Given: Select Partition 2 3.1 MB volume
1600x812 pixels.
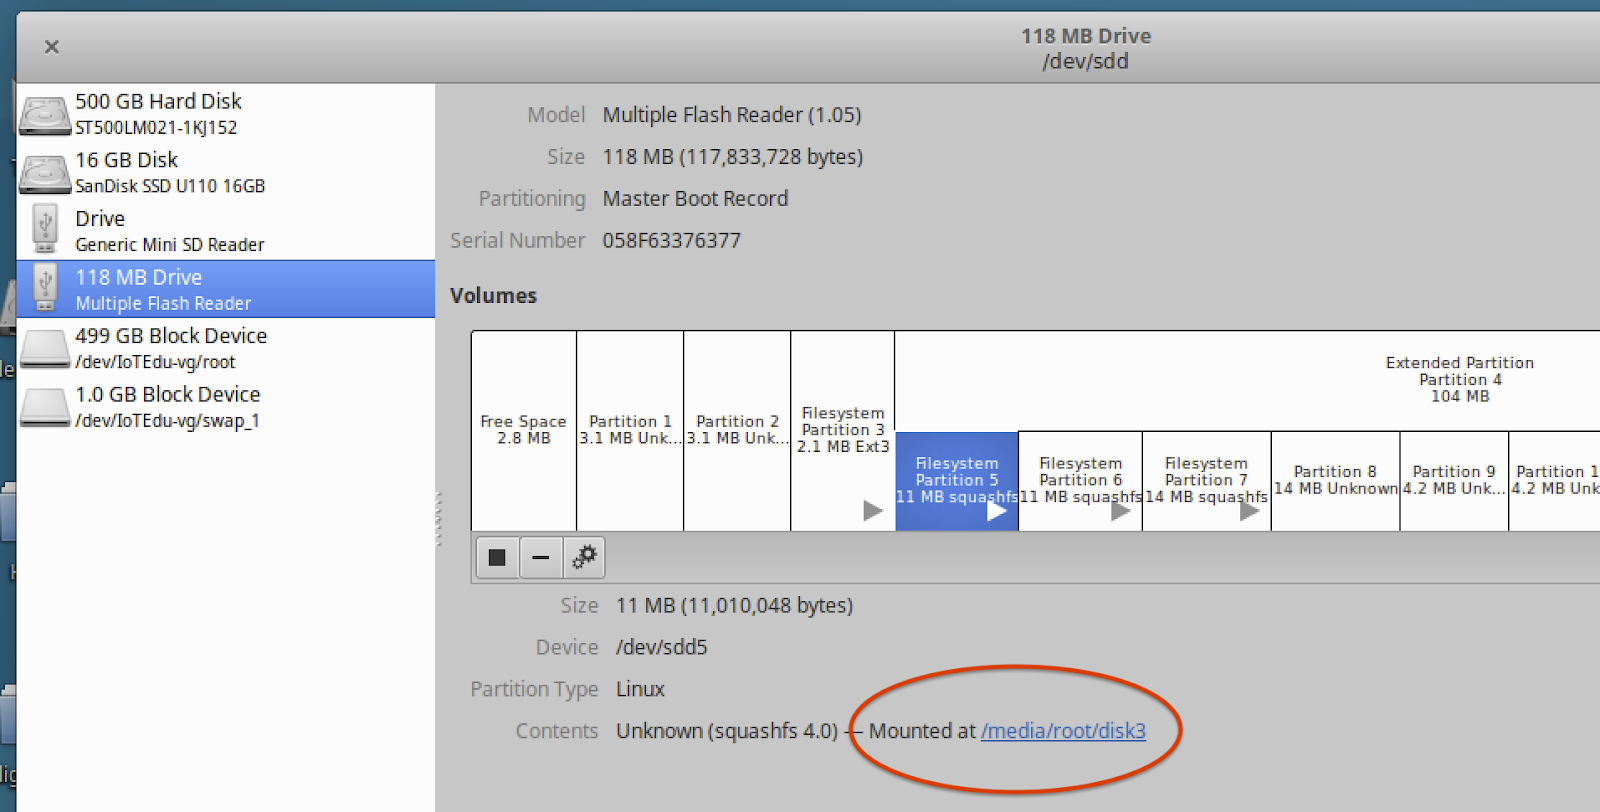Looking at the screenshot, I should [x=737, y=430].
